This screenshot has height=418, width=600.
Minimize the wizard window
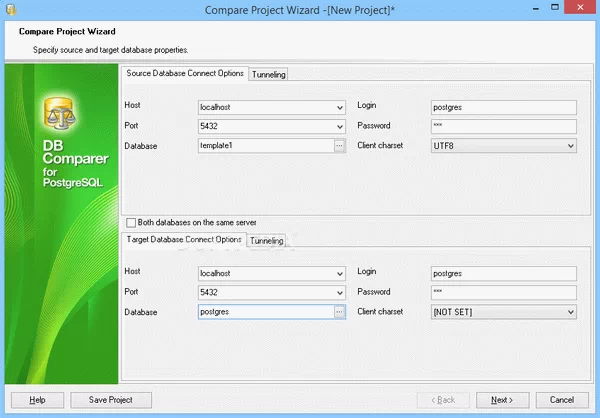coord(536,8)
